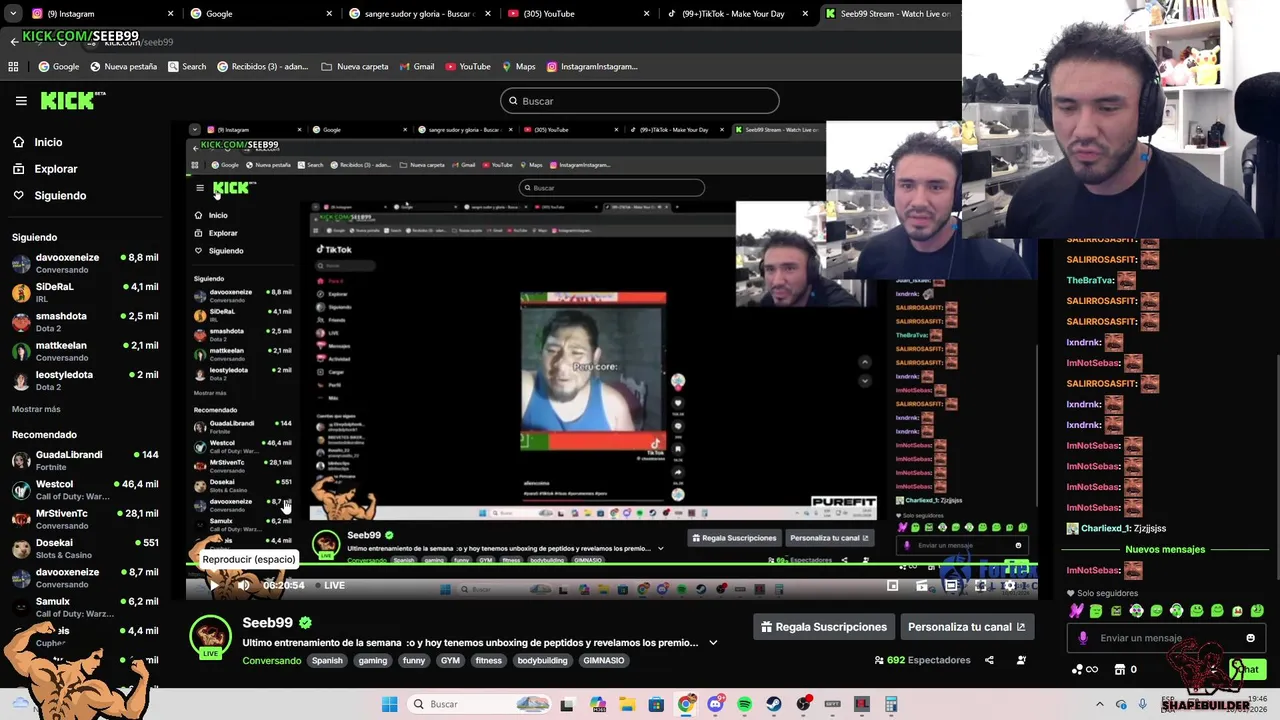Image resolution: width=1280 pixels, height=720 pixels.
Task: Open the tab search dropdown arrow
Action: (12, 14)
